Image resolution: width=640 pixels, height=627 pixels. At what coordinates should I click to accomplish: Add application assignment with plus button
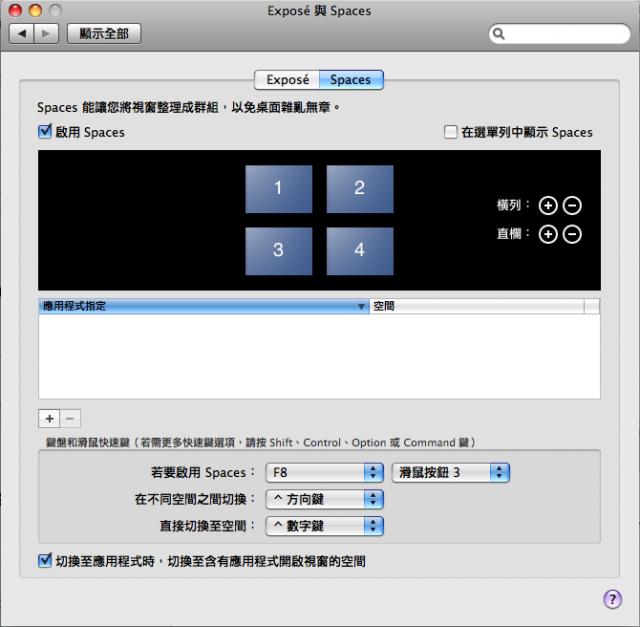pos(49,418)
